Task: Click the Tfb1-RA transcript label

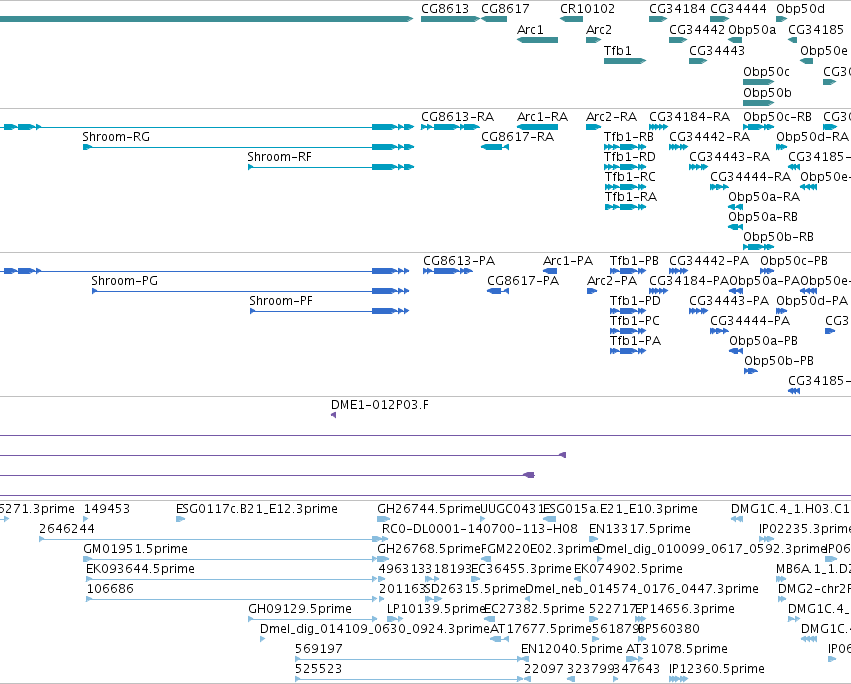Action: point(631,197)
